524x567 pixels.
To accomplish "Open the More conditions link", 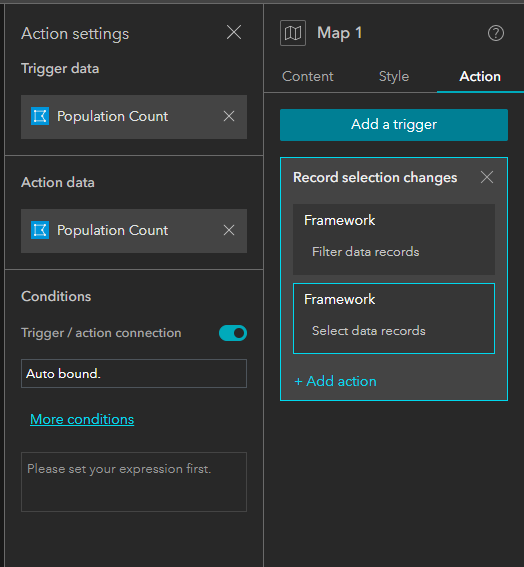I will pos(82,419).
